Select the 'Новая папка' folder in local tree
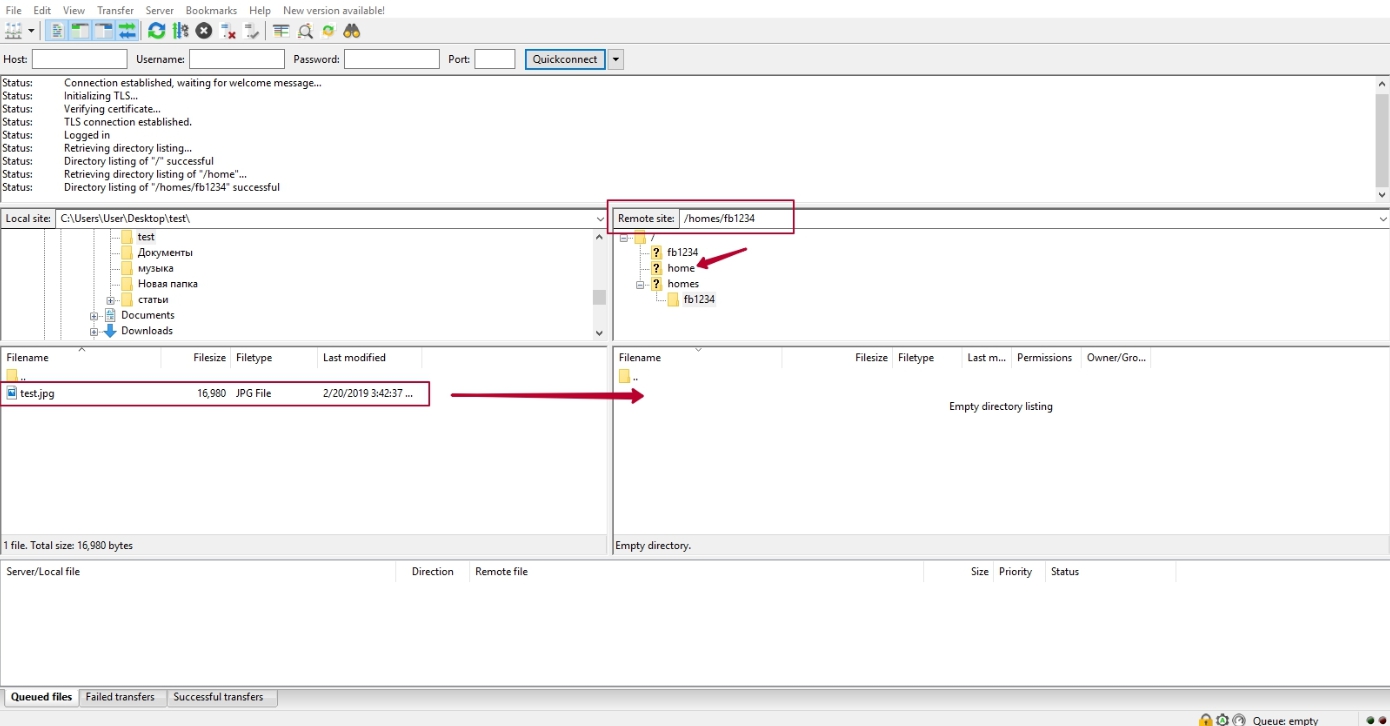 tap(167, 284)
